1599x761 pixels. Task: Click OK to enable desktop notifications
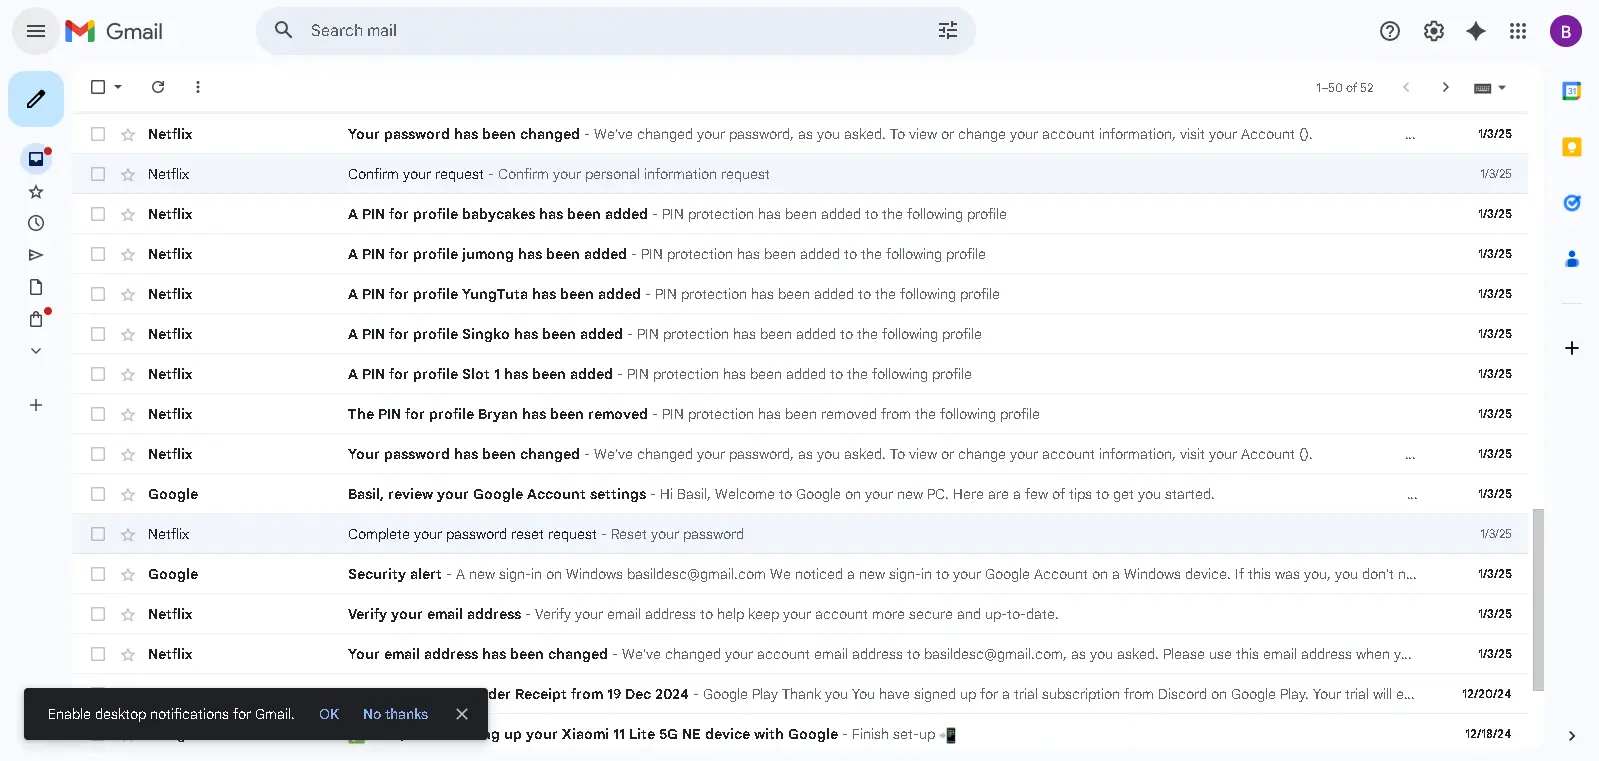329,714
